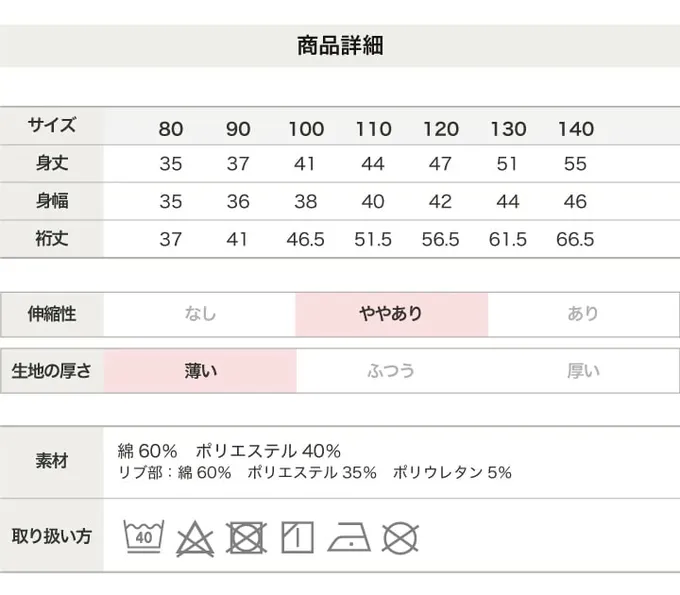Select the あり stretch option
The image size is (680, 595).
583,314
